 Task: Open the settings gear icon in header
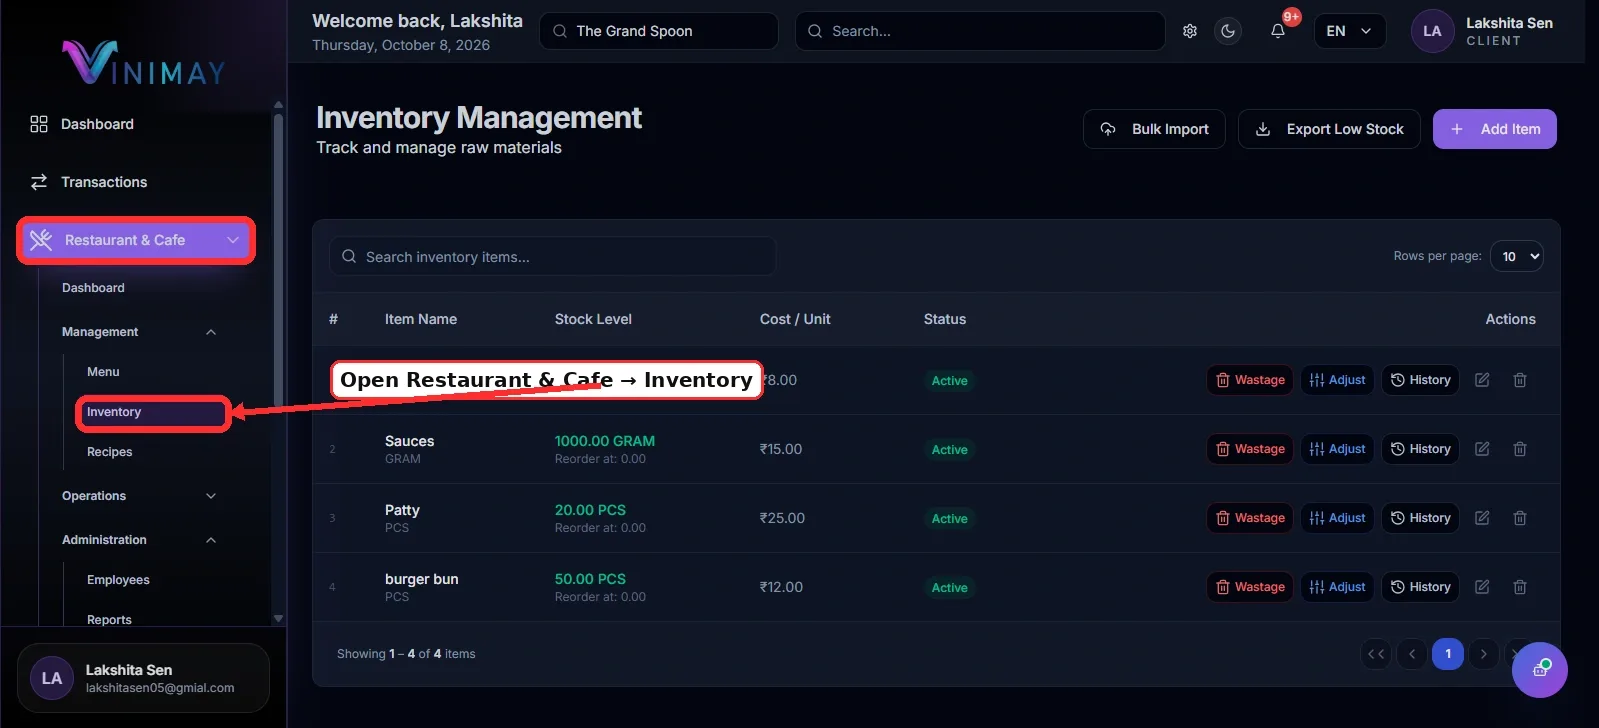(1189, 31)
